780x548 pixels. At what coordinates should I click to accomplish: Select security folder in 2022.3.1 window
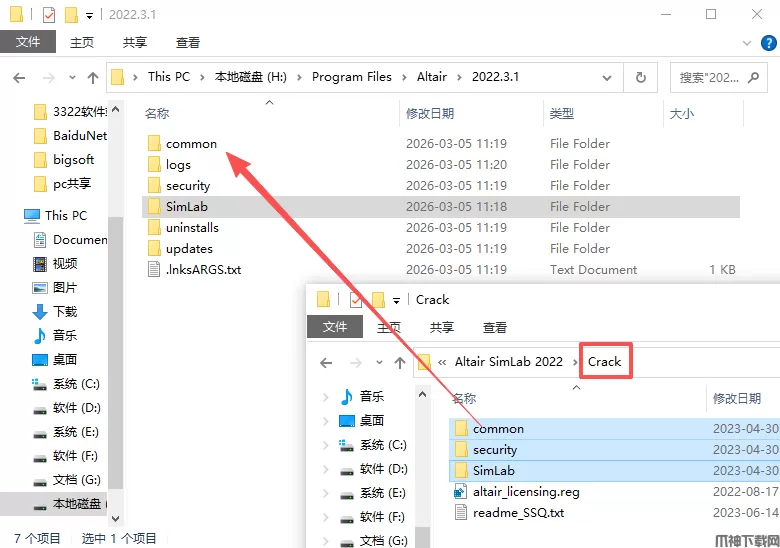pos(188,185)
